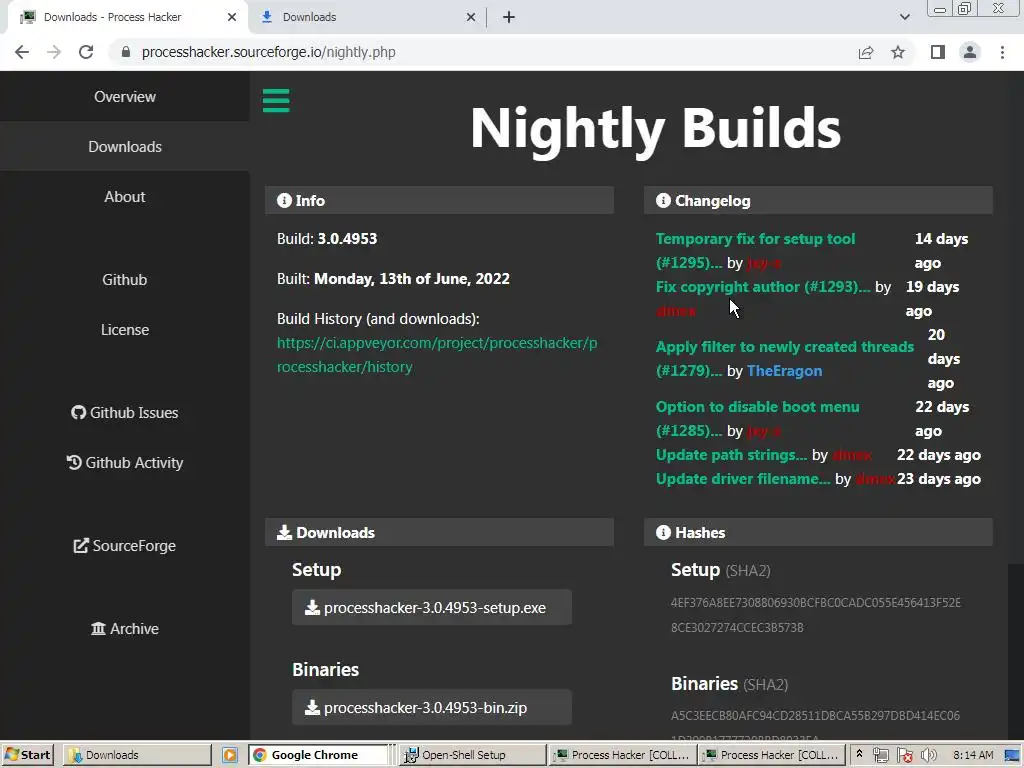Open a new tab with the plus icon
Viewport: 1024px width, 768px height.
click(x=509, y=17)
